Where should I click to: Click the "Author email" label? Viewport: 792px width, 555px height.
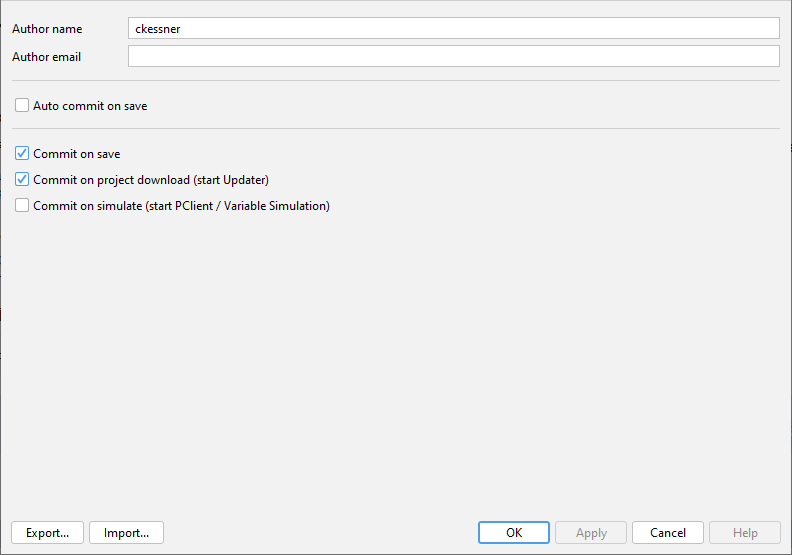coord(47,57)
